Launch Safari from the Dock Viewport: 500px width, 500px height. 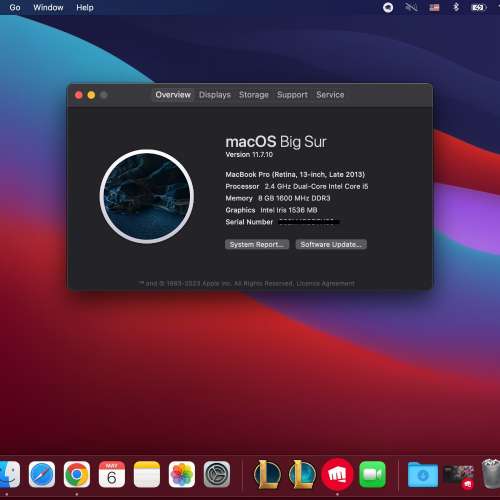[42, 474]
